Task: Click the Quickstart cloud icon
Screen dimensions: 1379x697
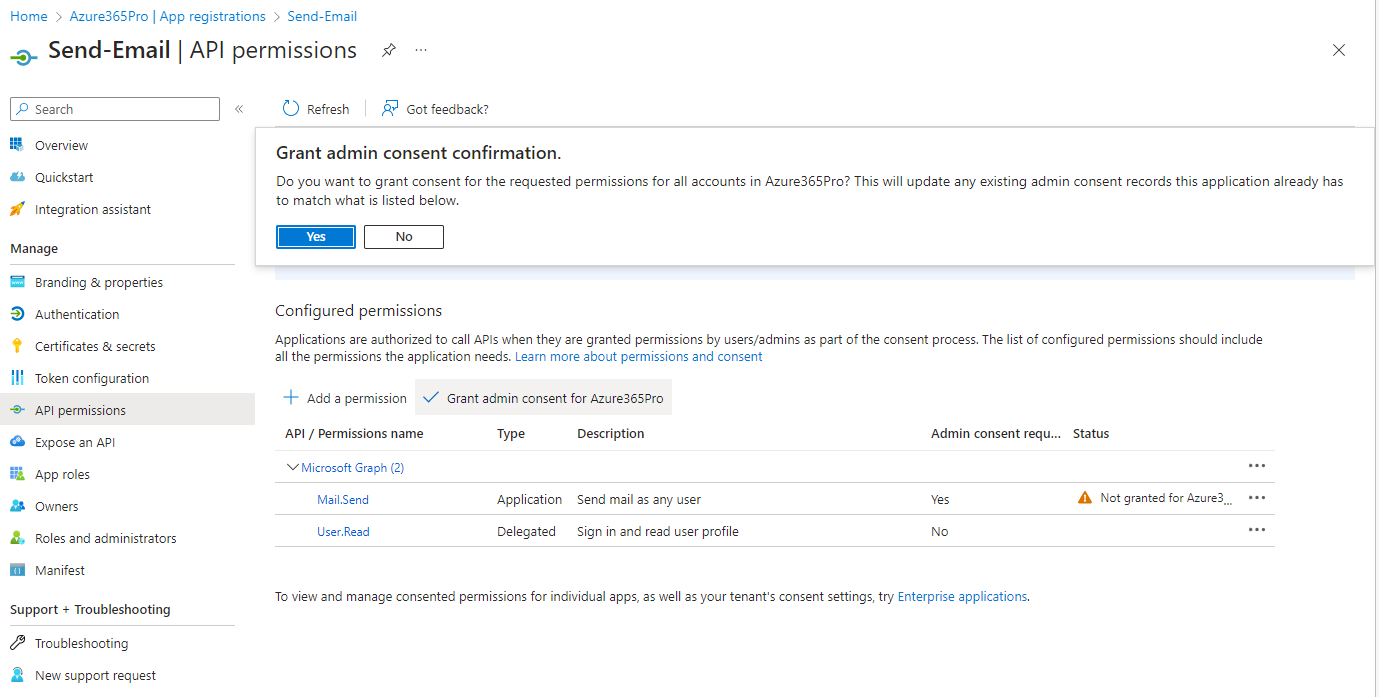Action: point(17,177)
